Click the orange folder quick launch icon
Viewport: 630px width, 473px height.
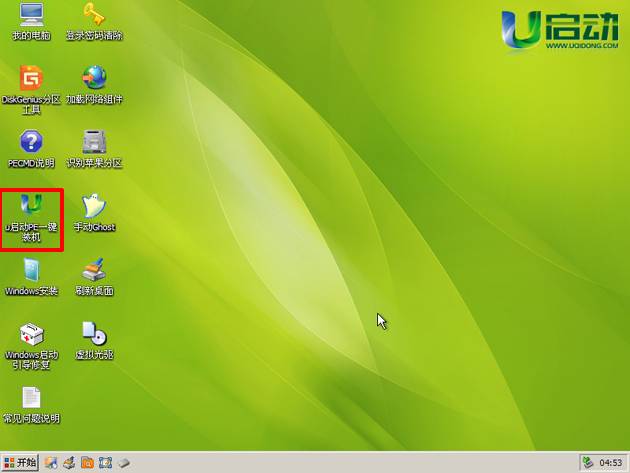(87, 463)
